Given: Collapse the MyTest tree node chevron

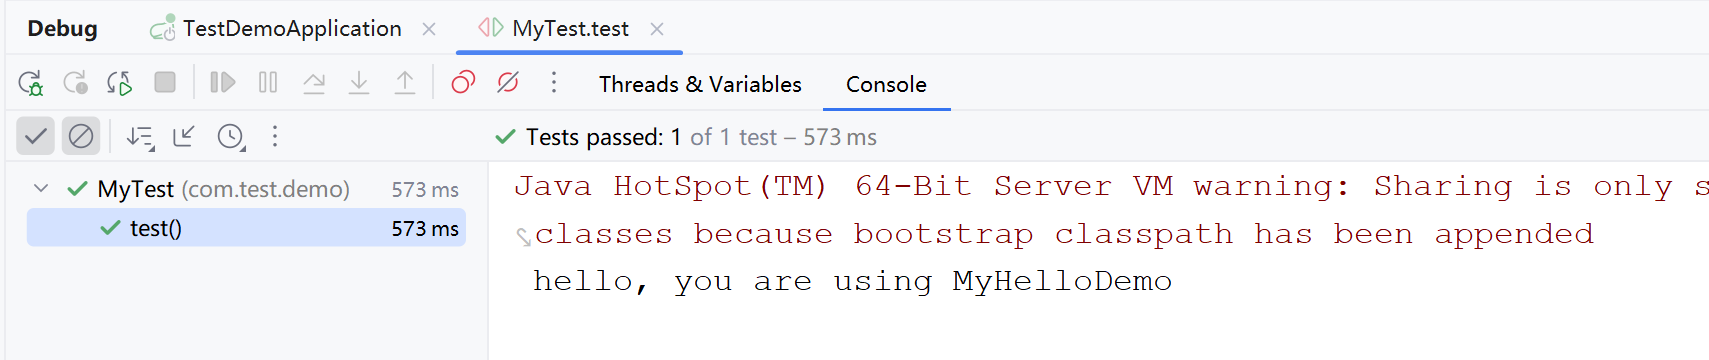Looking at the screenshot, I should (x=41, y=188).
